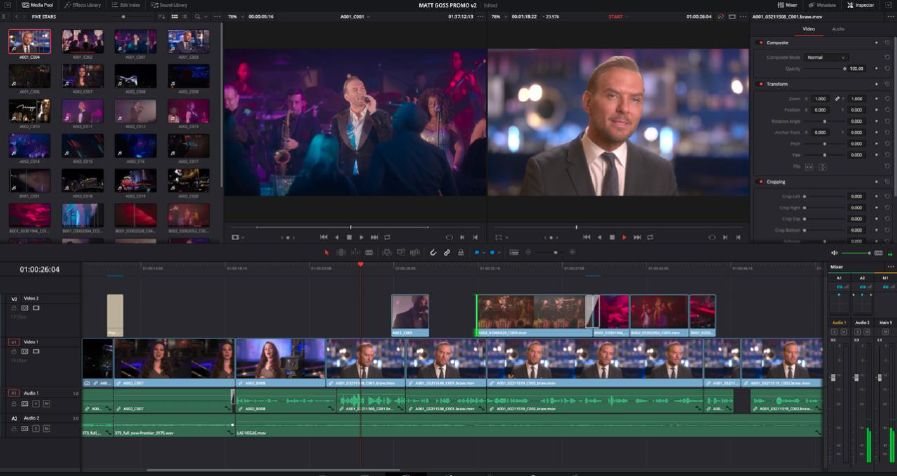Viewport: 897px width, 476px height.
Task: Mute the Audio 1 track
Action: coord(46,403)
